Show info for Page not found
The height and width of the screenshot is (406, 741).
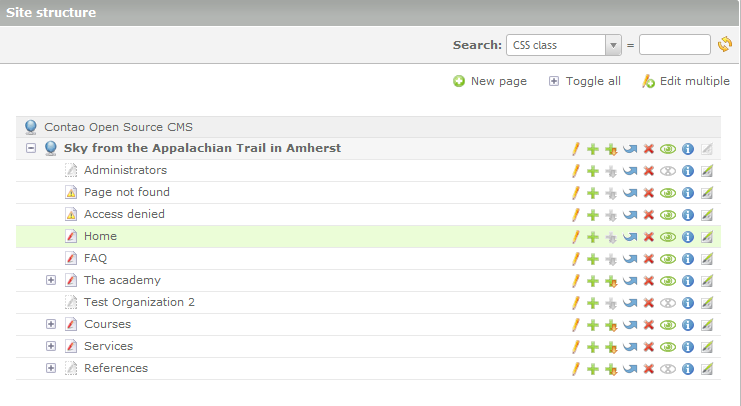tap(688, 193)
